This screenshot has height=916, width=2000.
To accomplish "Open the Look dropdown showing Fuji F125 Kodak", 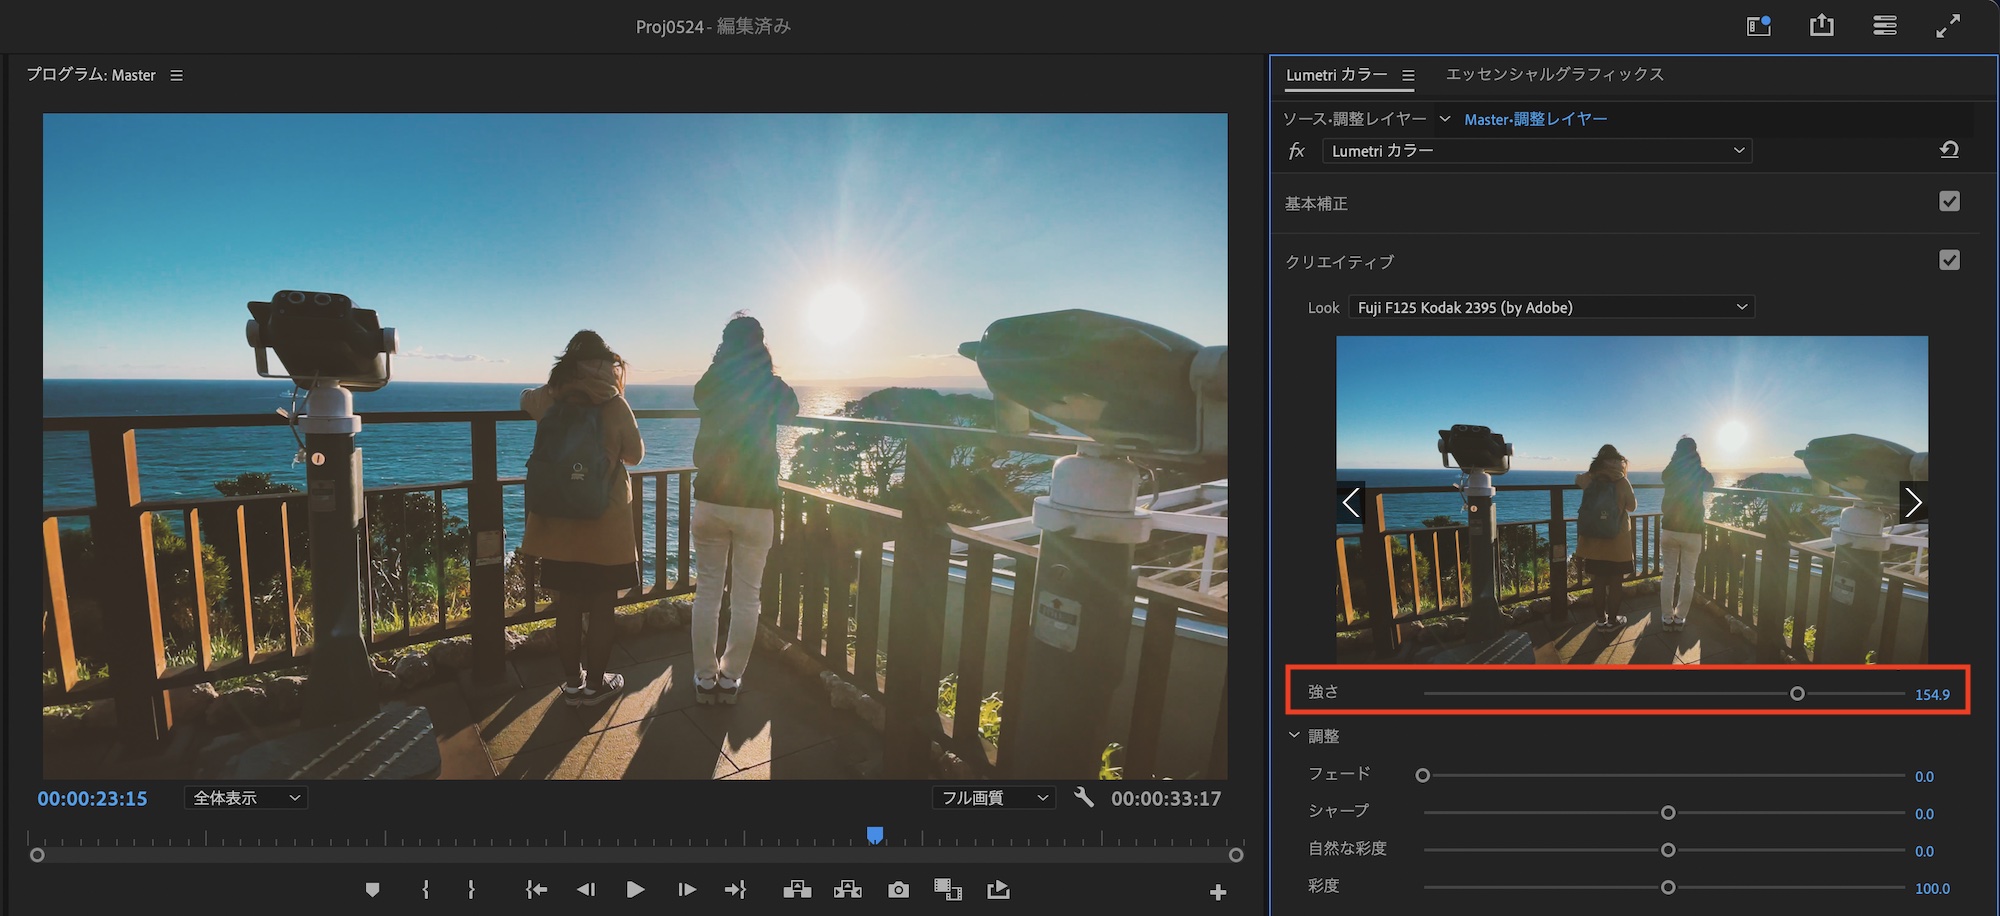I will [1551, 307].
